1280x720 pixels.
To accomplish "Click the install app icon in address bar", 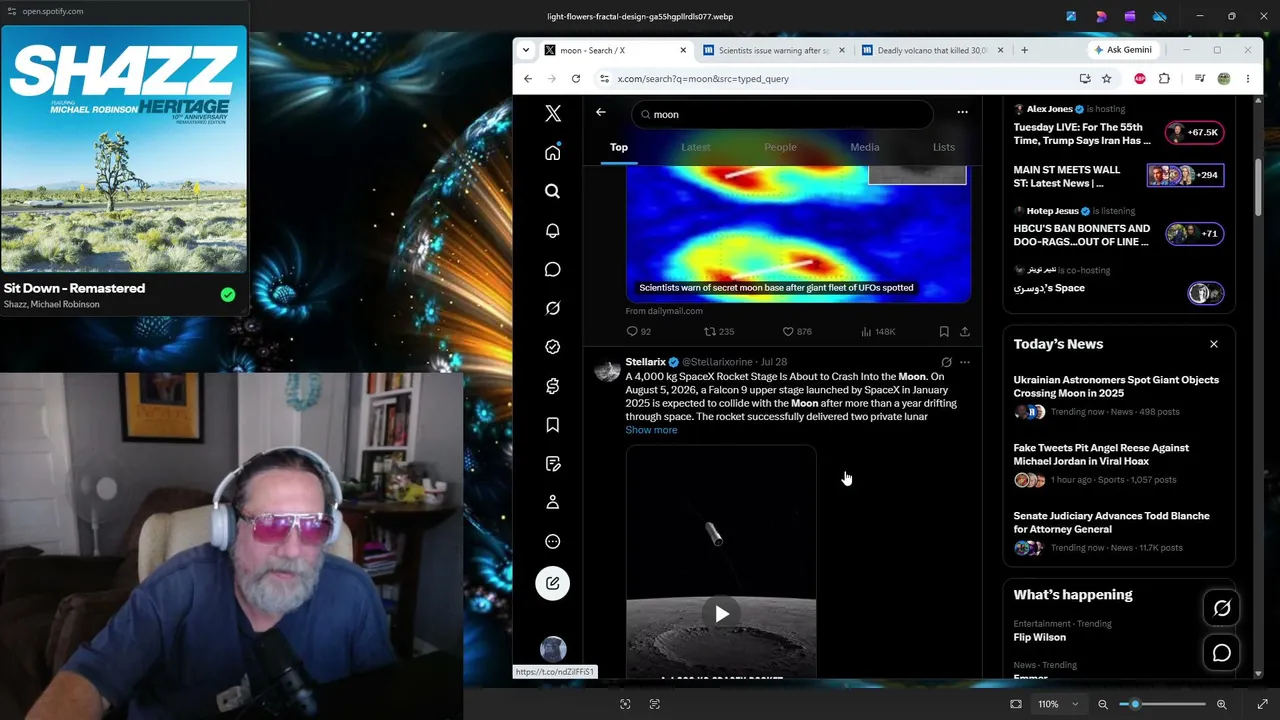I will 1085,78.
